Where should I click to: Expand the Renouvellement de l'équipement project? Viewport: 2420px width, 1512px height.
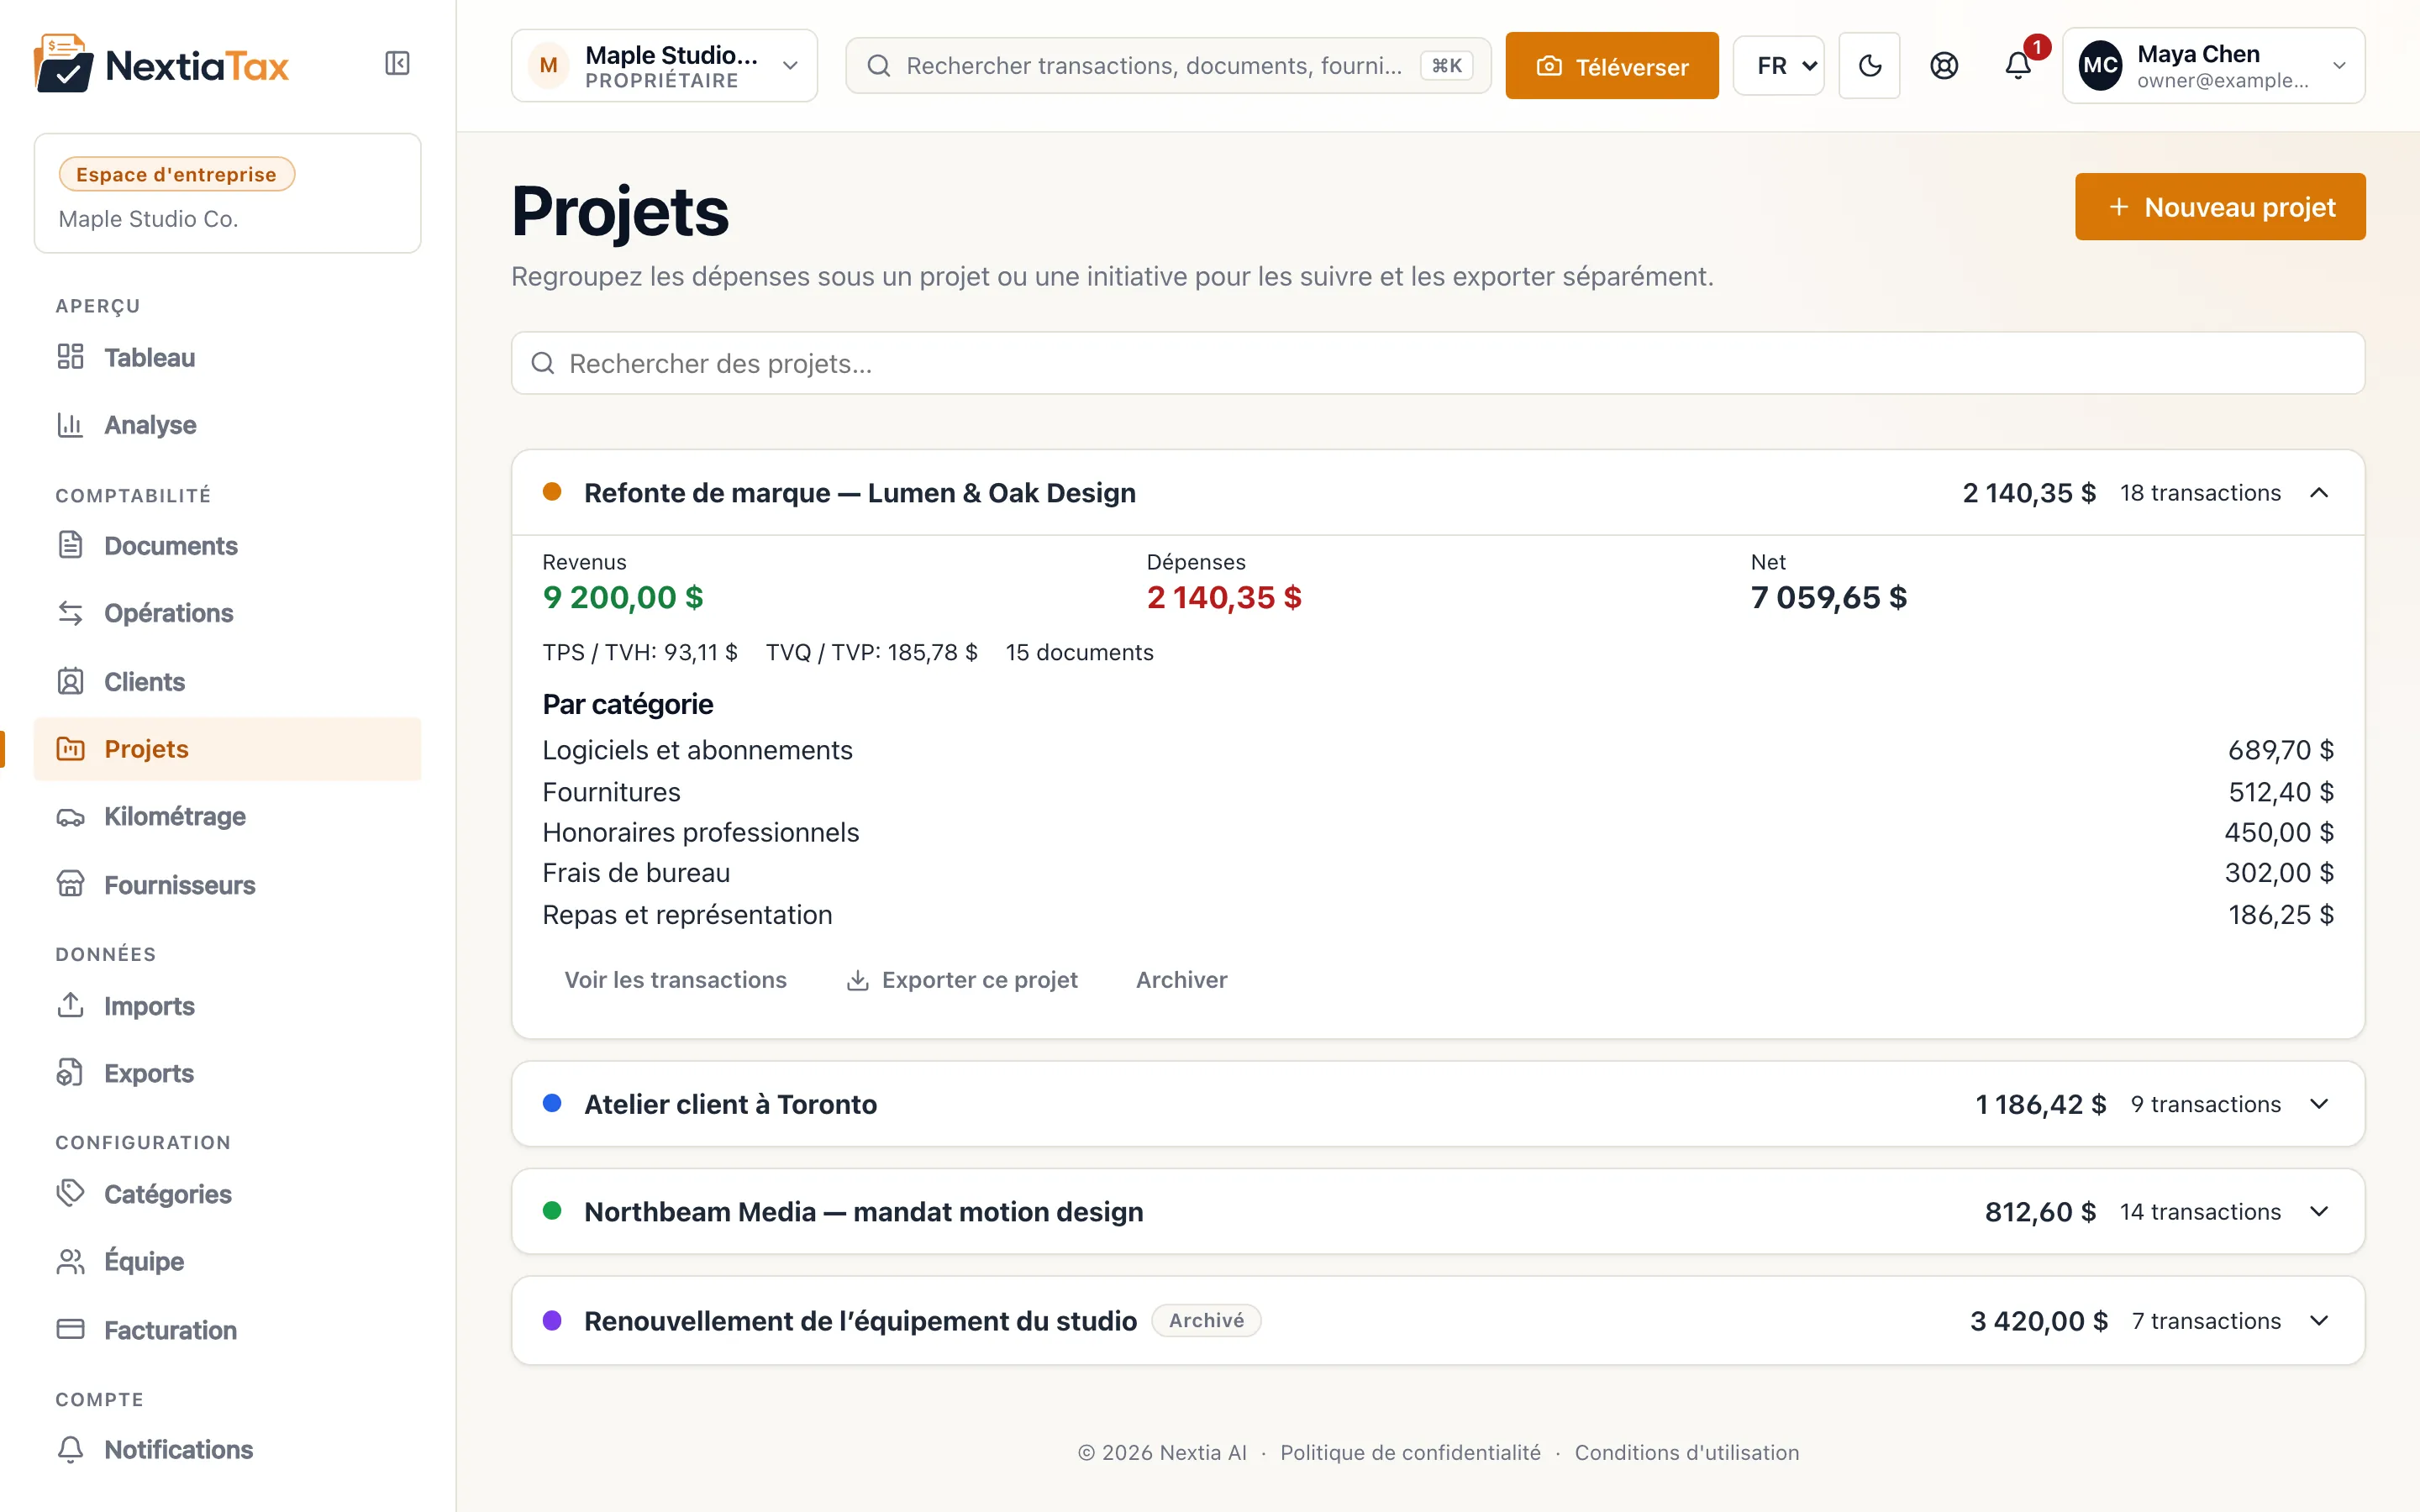[2318, 1321]
